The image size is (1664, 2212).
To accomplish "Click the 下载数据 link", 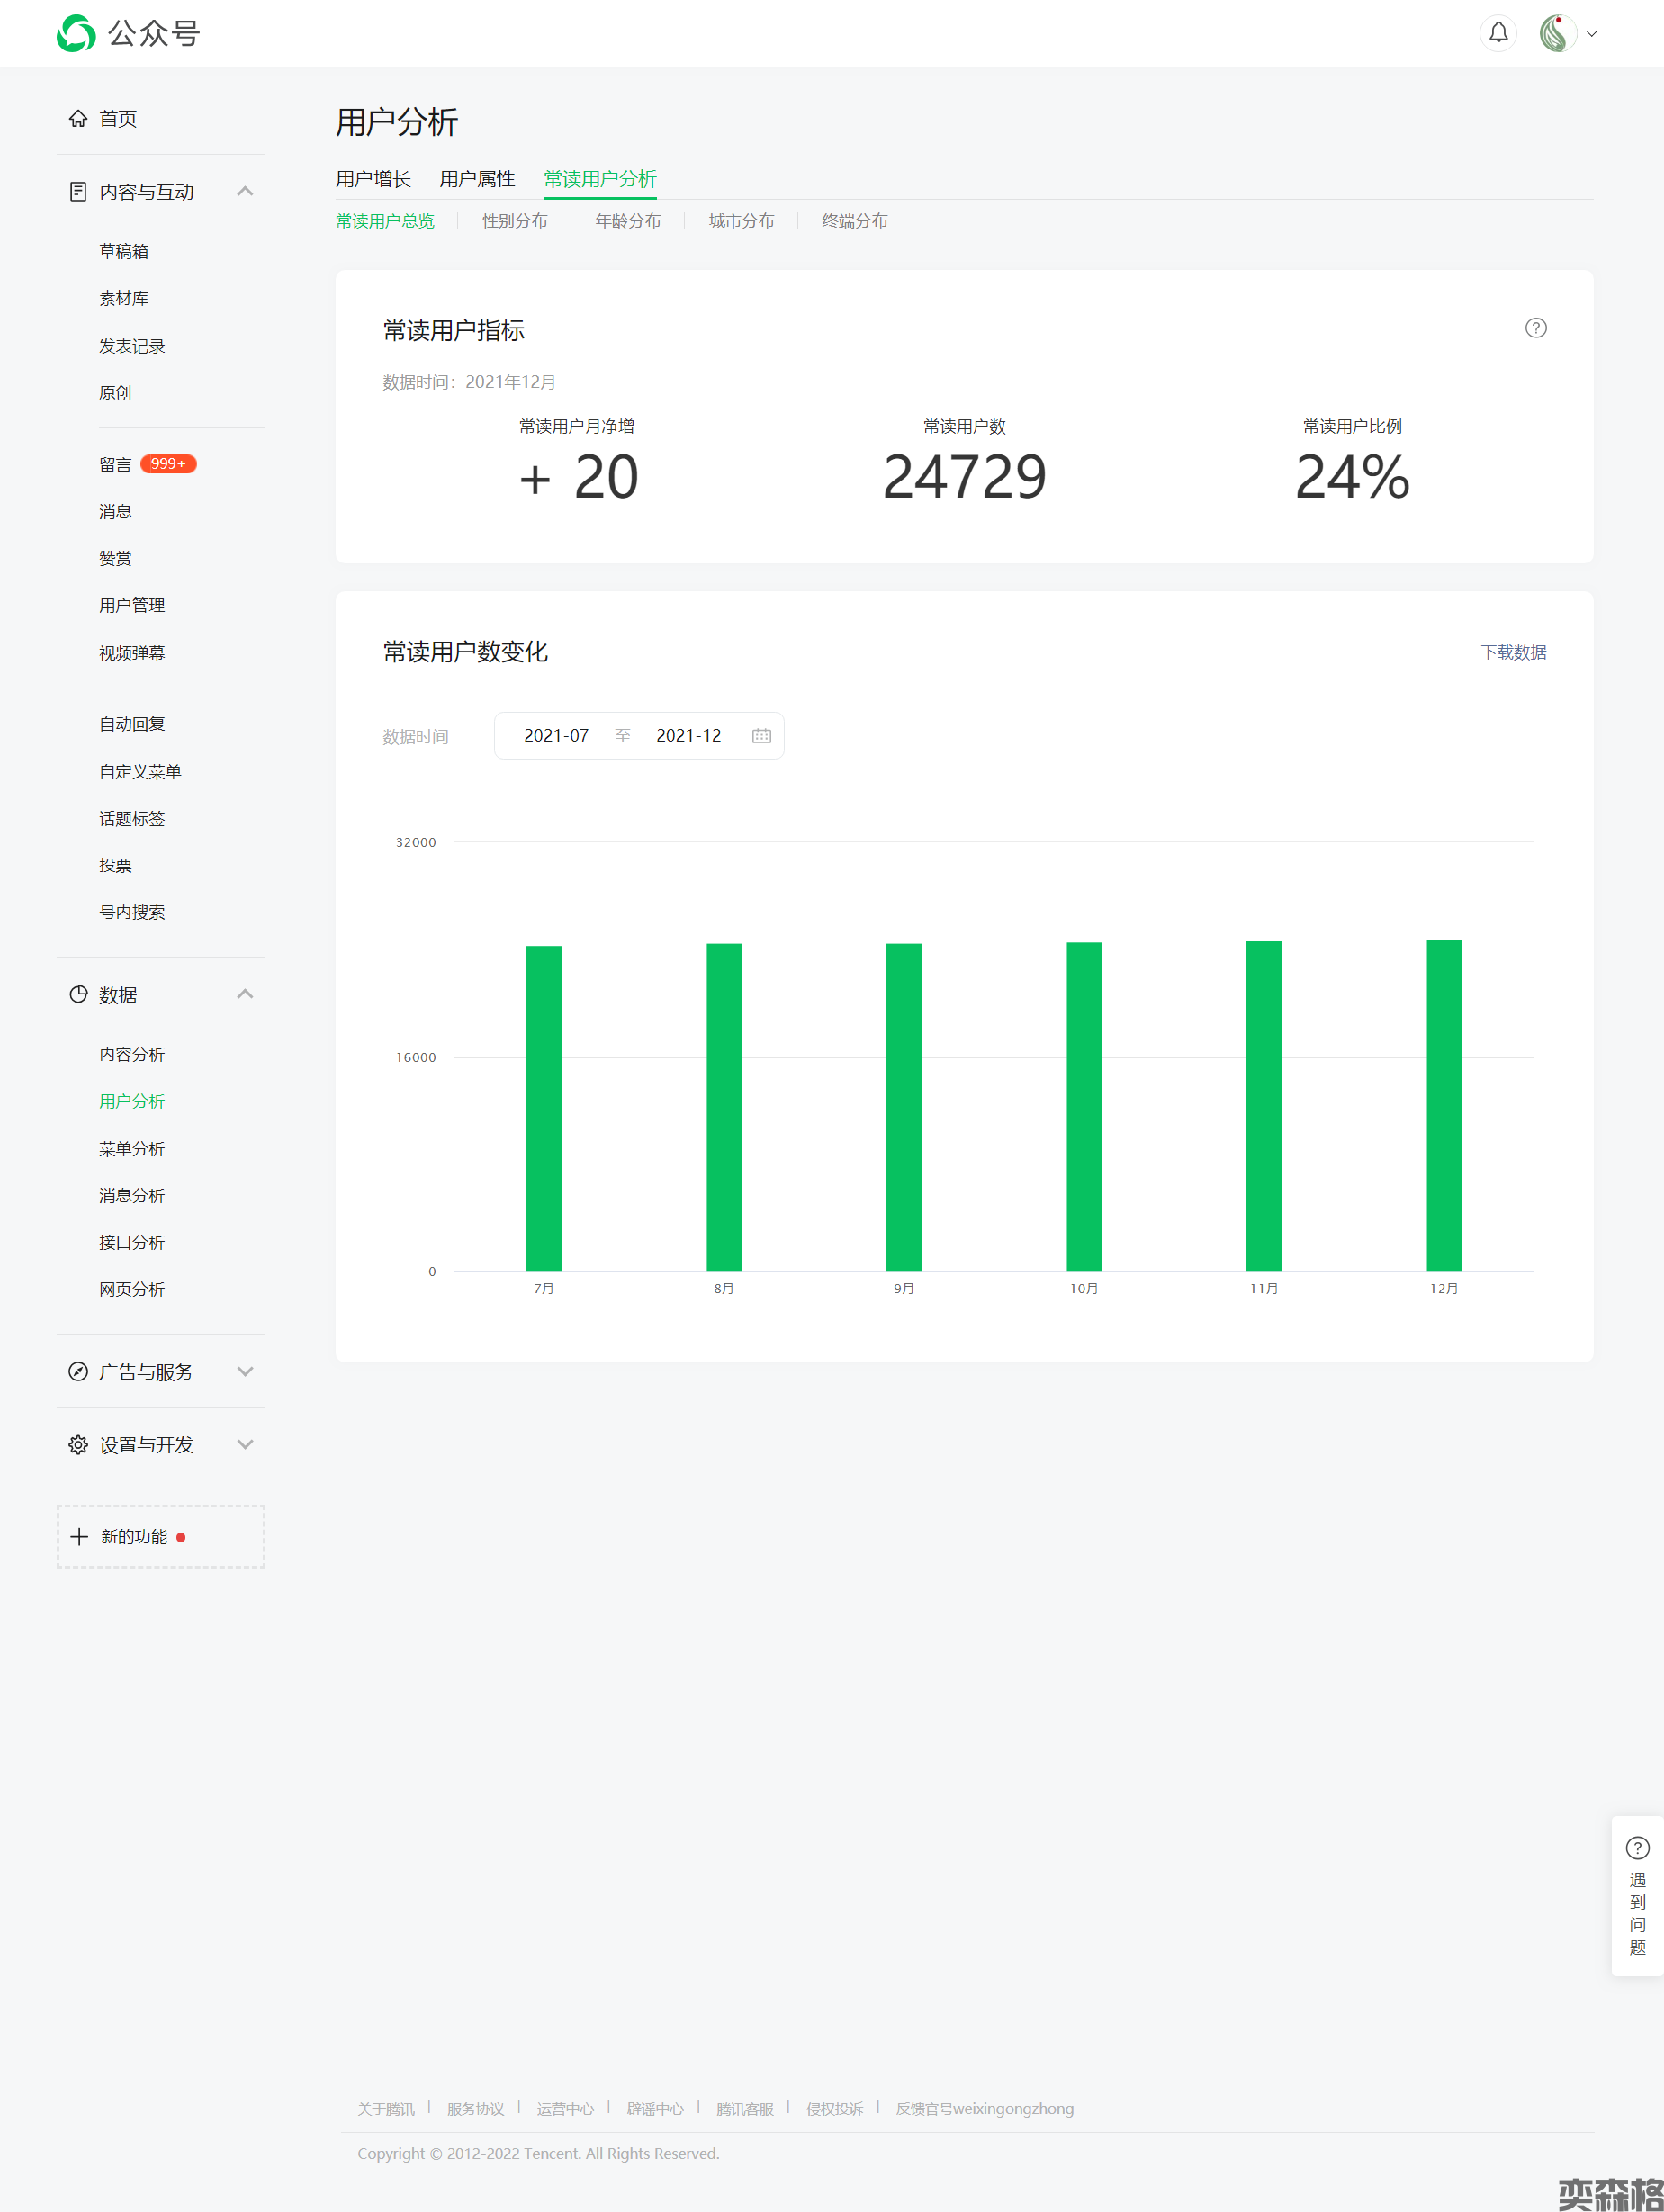I will pos(1512,652).
